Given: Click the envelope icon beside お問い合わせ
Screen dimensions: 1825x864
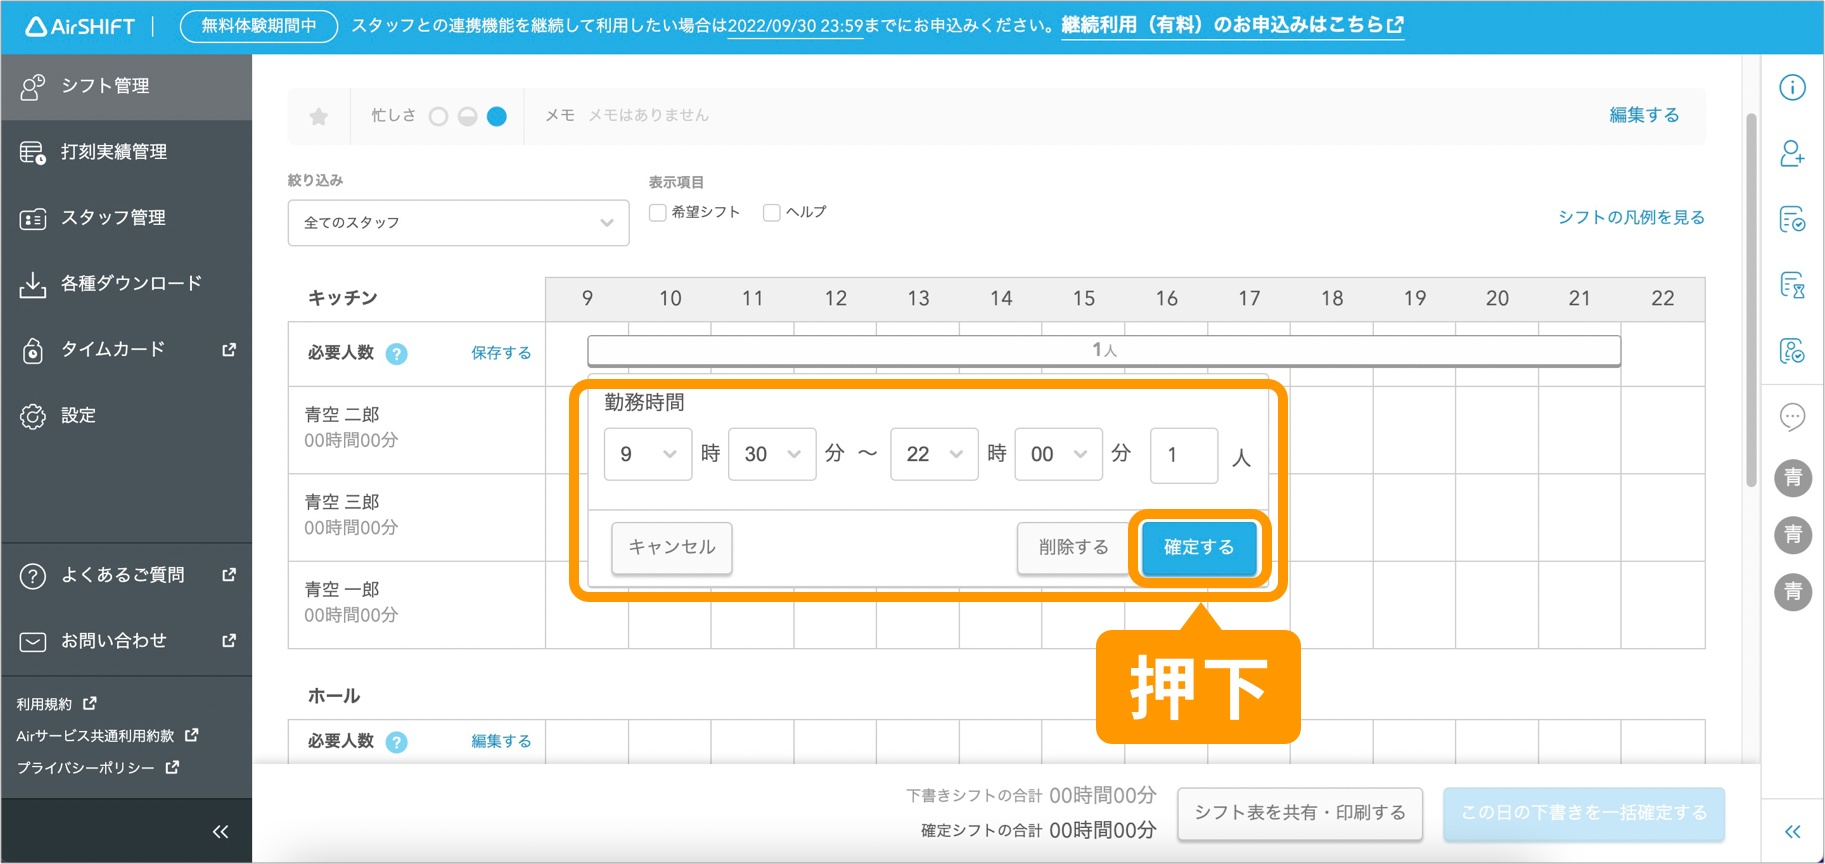Looking at the screenshot, I should click(33, 641).
